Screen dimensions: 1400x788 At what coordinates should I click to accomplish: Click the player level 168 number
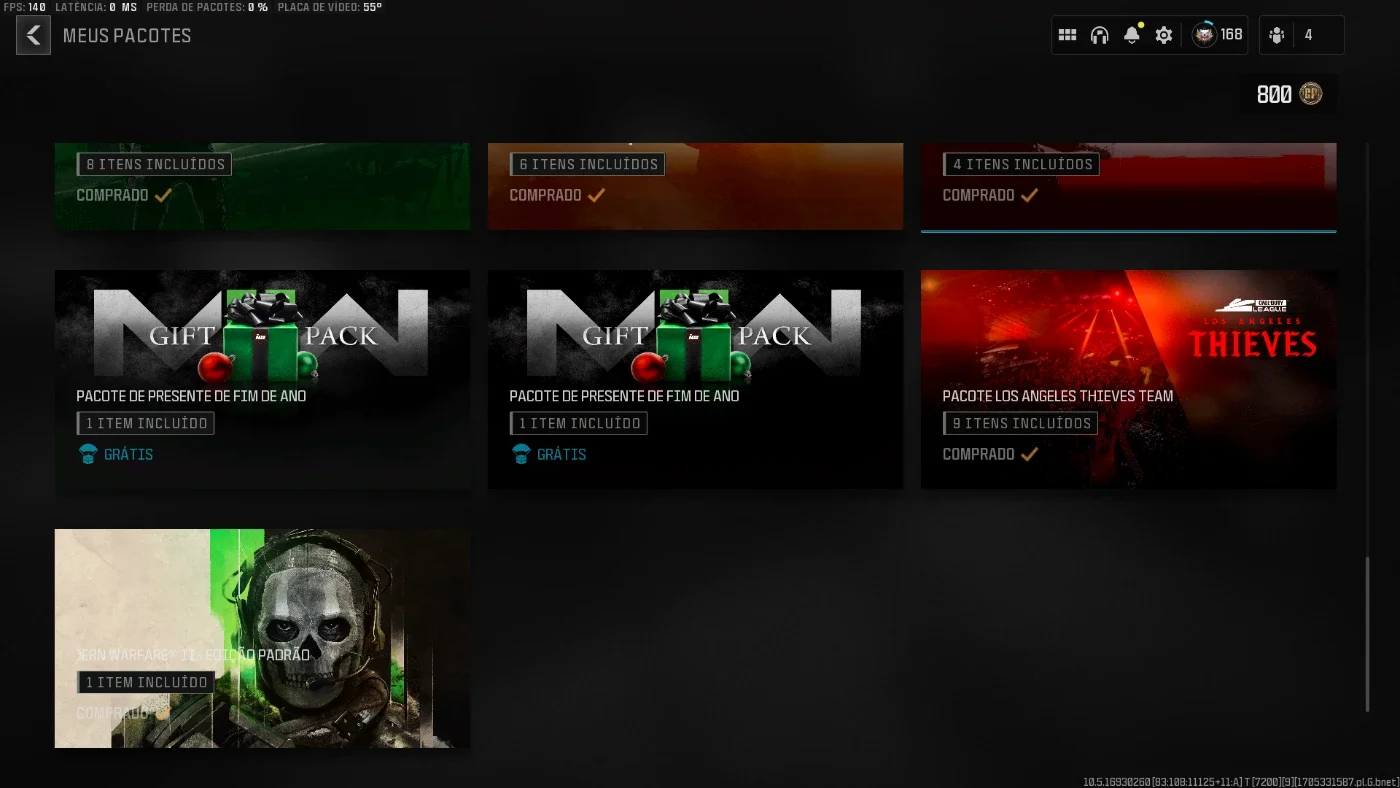tap(1232, 35)
